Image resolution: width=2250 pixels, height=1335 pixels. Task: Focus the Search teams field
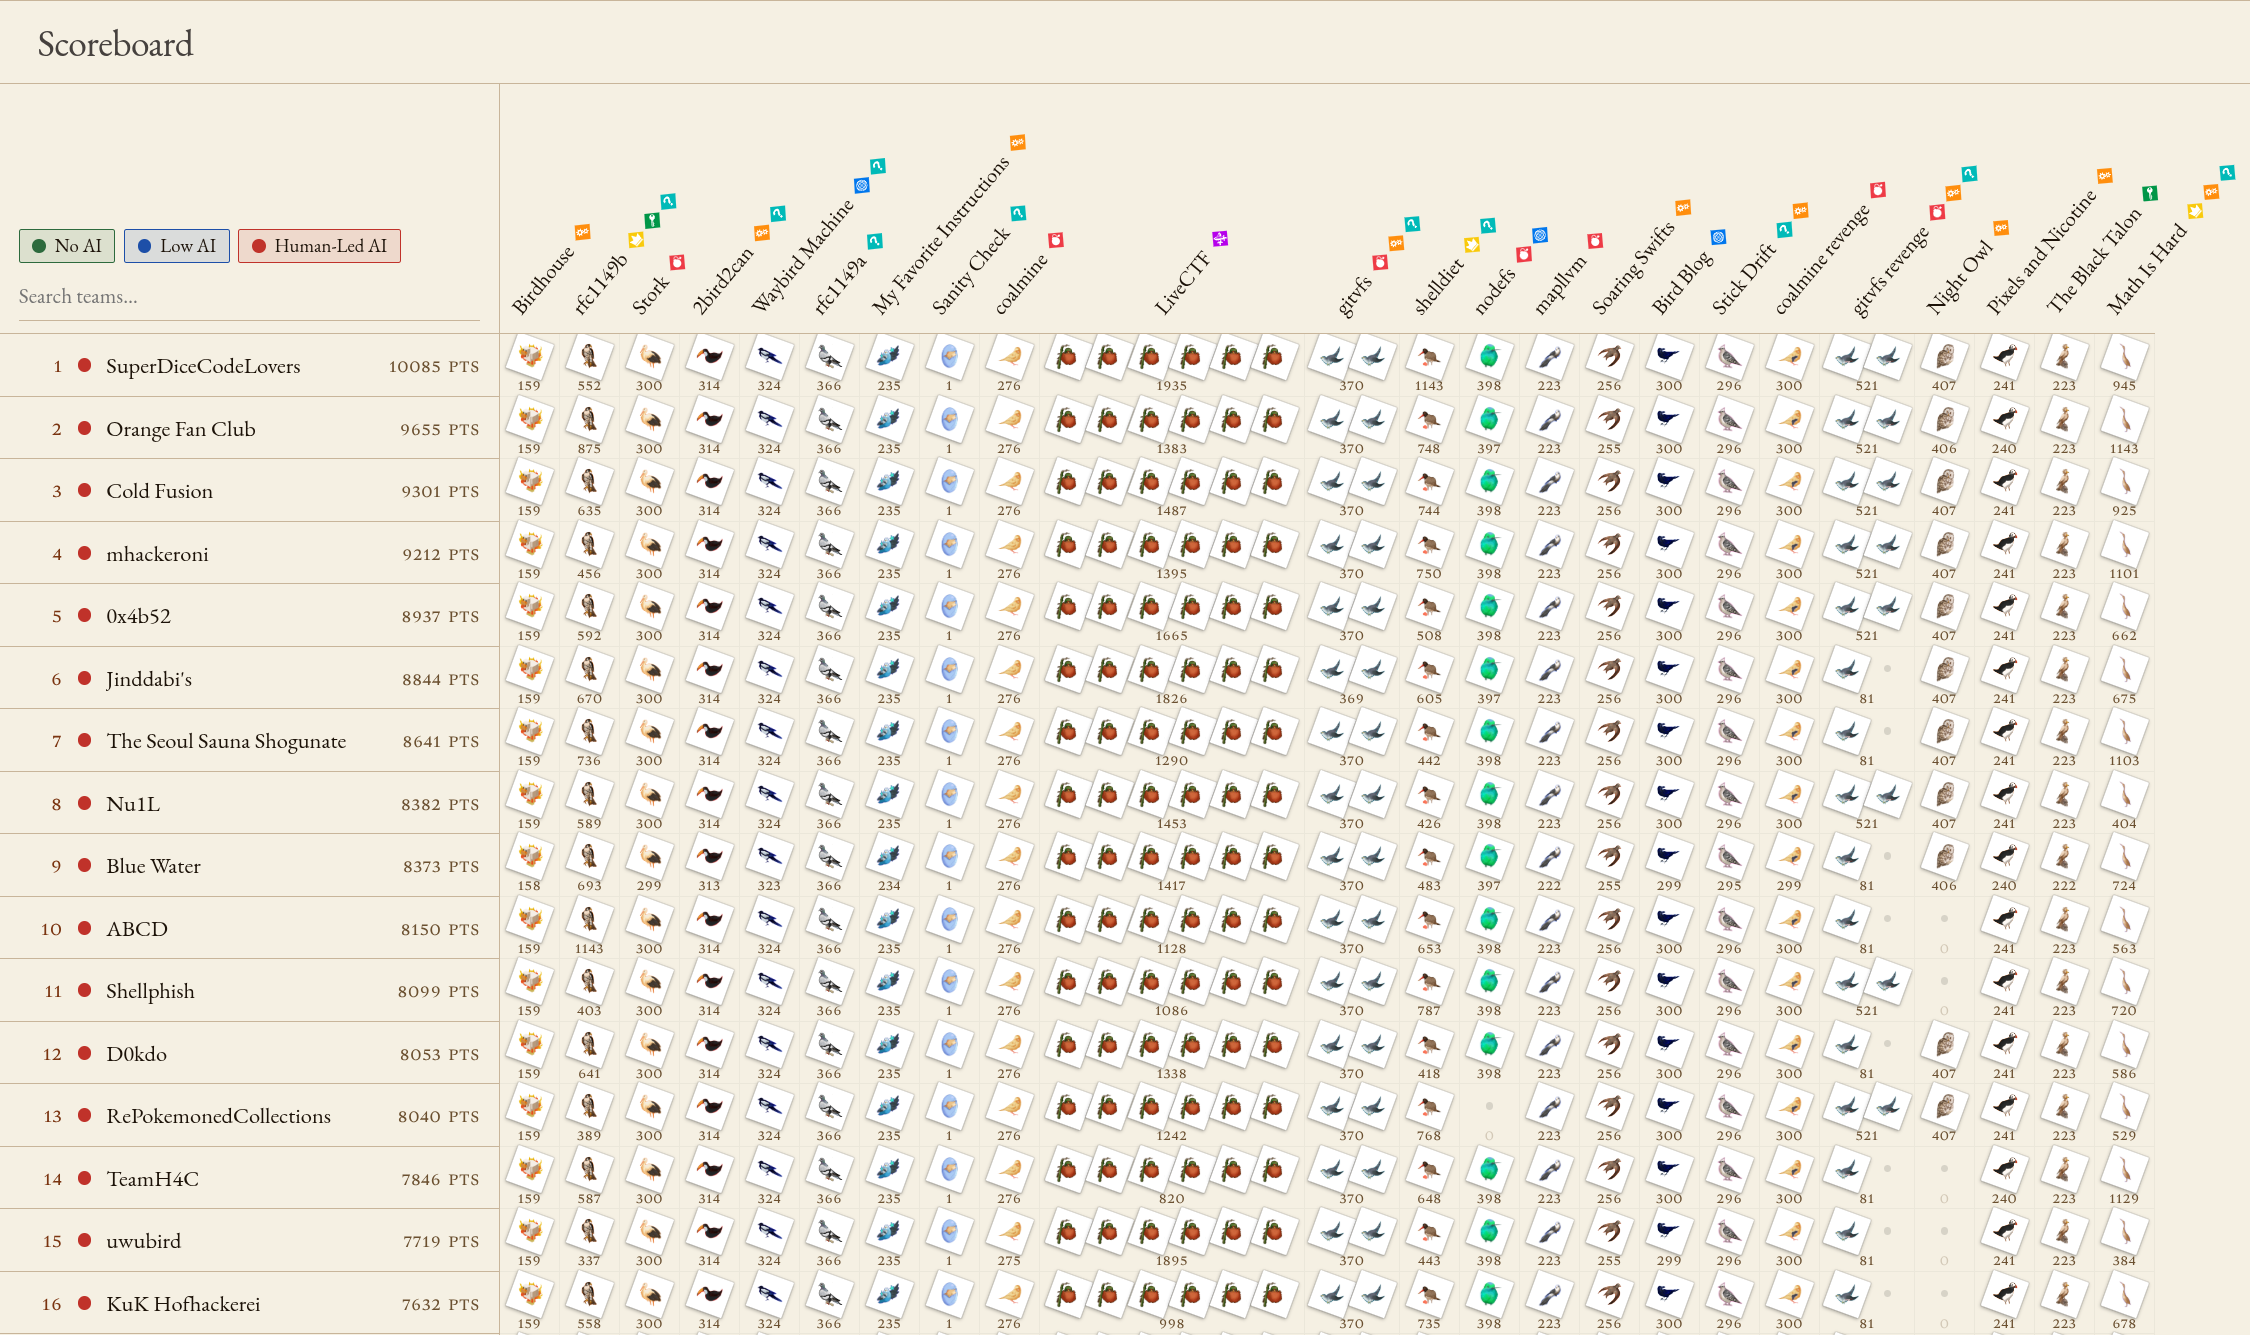(x=249, y=297)
